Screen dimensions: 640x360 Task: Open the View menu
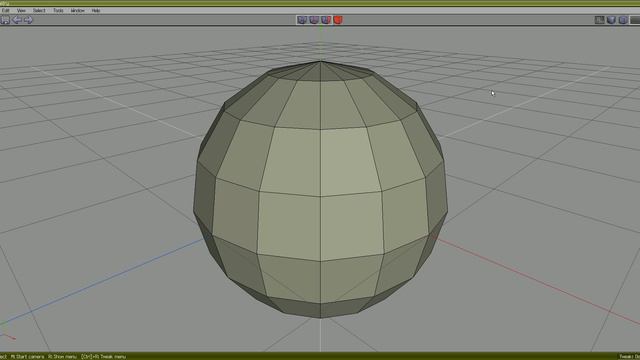[21, 11]
